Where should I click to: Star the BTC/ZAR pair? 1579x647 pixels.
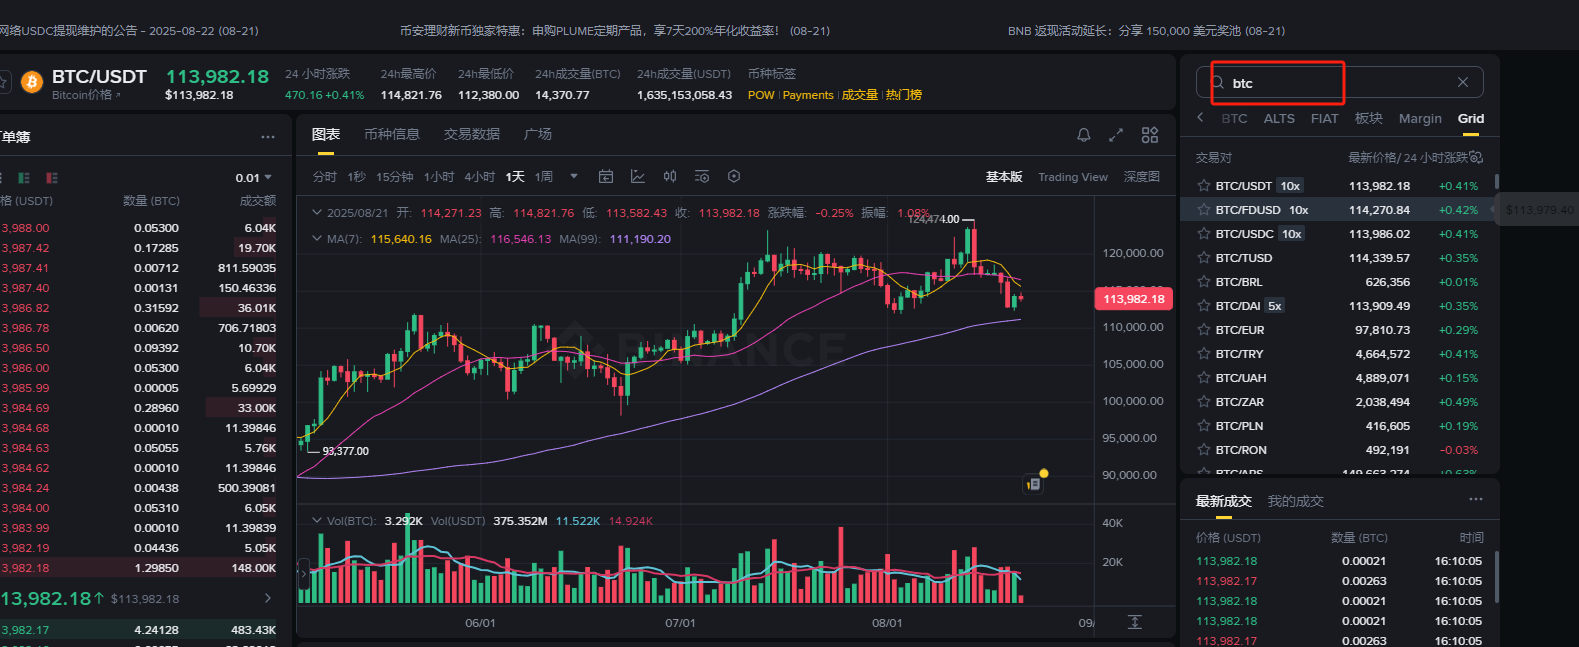pos(1204,402)
